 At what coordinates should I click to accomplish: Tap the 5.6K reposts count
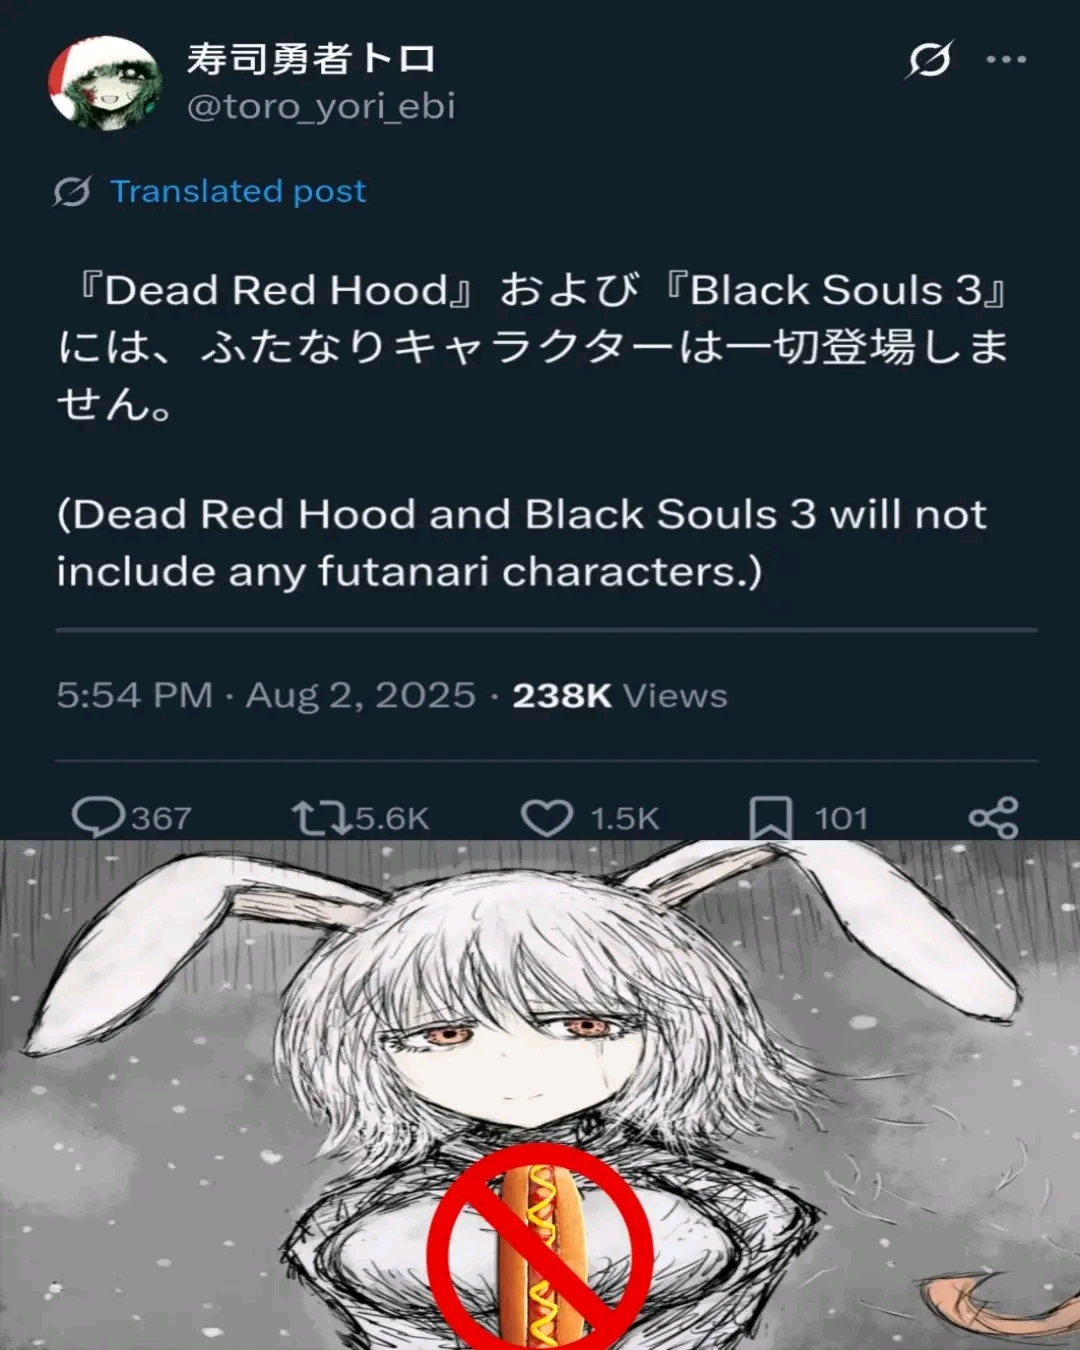(392, 818)
